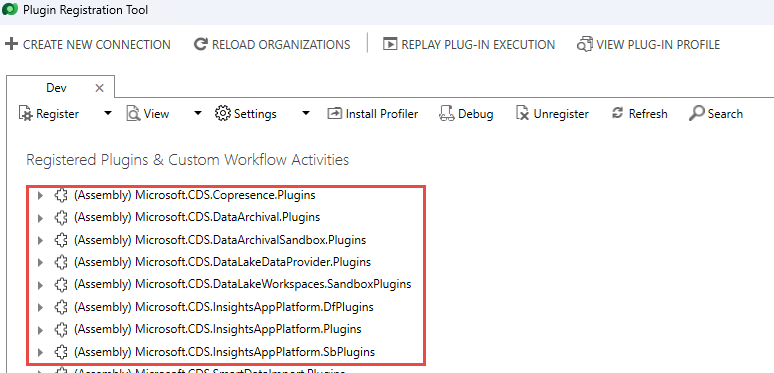
Task: Expand Microsoft.CDS.InsightsAppPlatform.SbPlugins assembly
Action: point(40,352)
